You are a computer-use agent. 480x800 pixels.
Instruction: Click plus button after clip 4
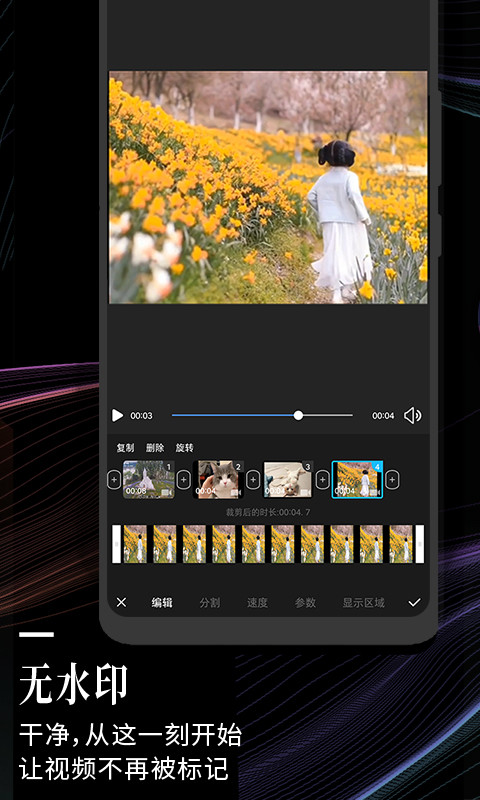392,480
